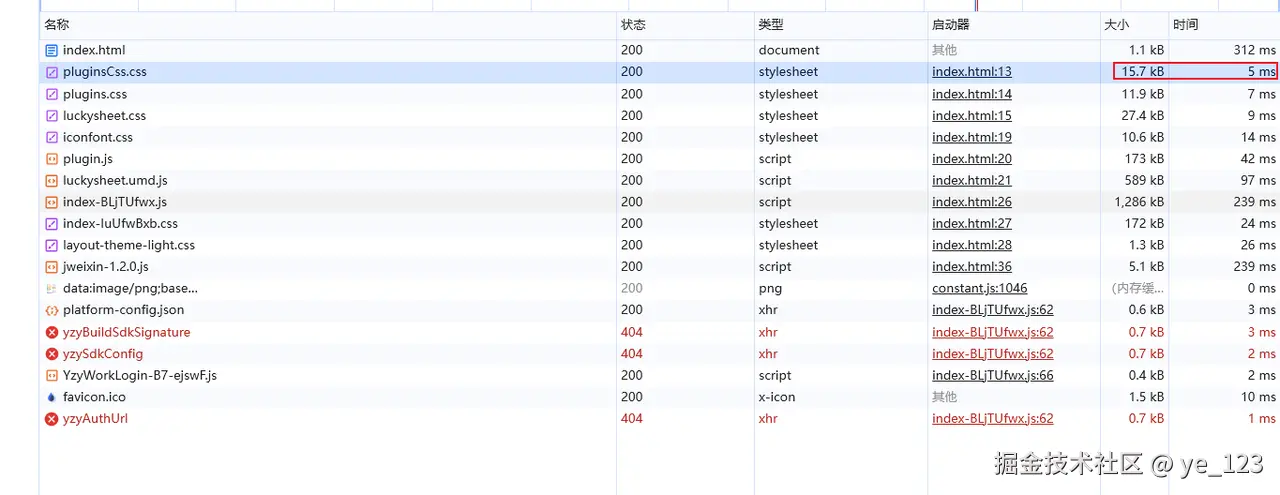The image size is (1280, 495).
Task: Click the script icon beside index-BLjTUfwx.js request
Action: tap(52, 202)
